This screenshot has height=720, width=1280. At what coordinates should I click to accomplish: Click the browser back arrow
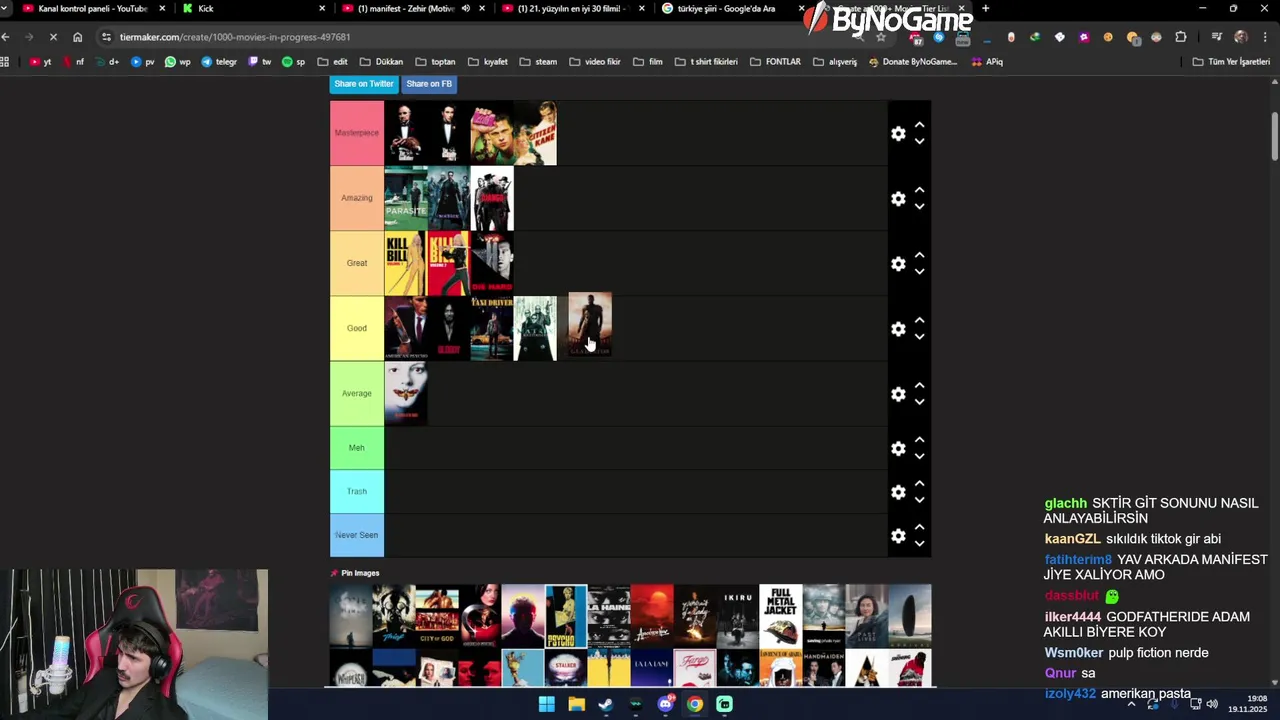pos(6,37)
